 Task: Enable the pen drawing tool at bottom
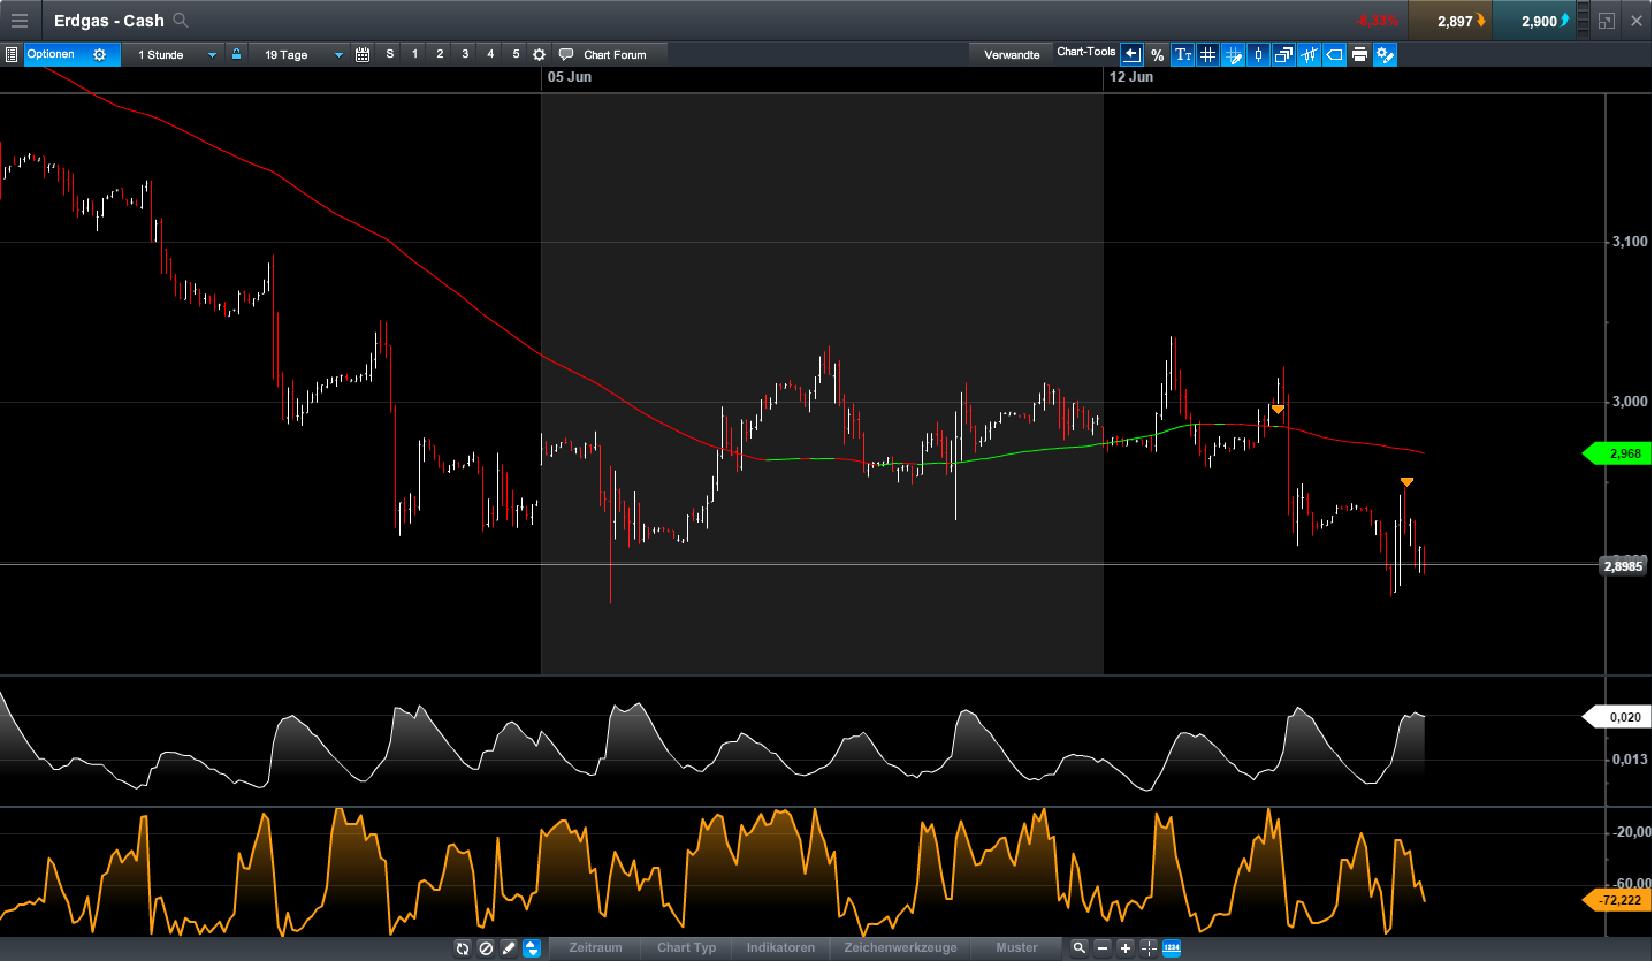tap(510, 948)
